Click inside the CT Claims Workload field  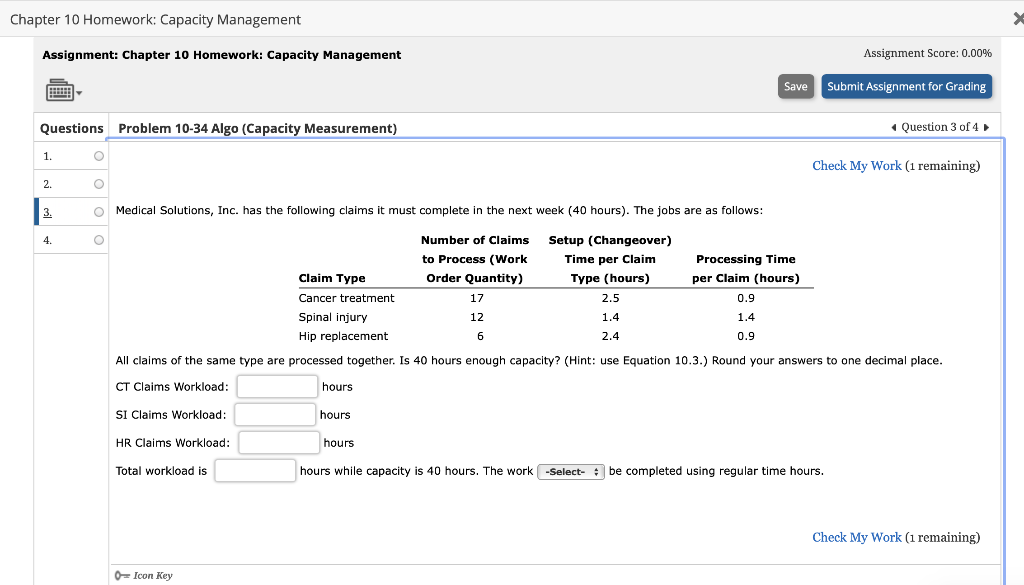[x=277, y=386]
